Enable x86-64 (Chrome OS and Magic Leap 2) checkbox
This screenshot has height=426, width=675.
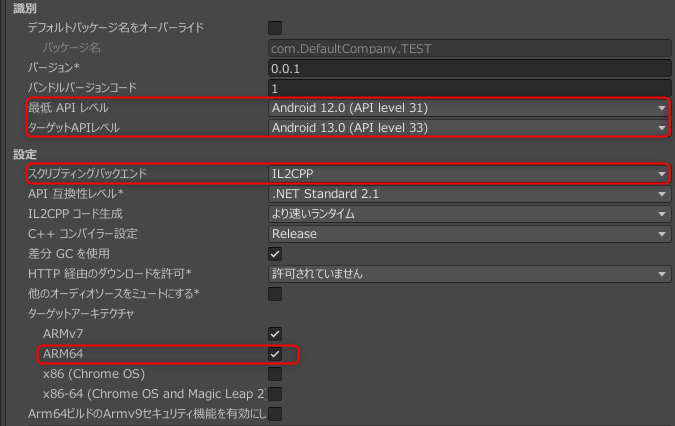(275, 394)
